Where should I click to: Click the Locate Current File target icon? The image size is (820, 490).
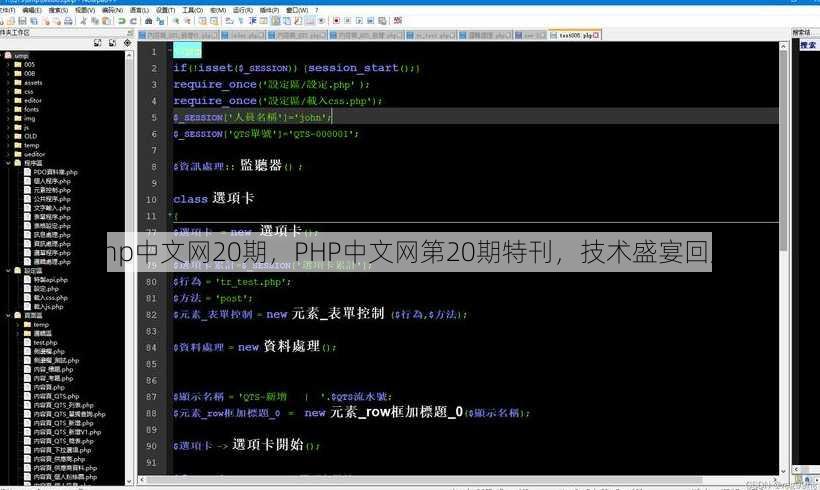pyautogui.click(x=127, y=43)
